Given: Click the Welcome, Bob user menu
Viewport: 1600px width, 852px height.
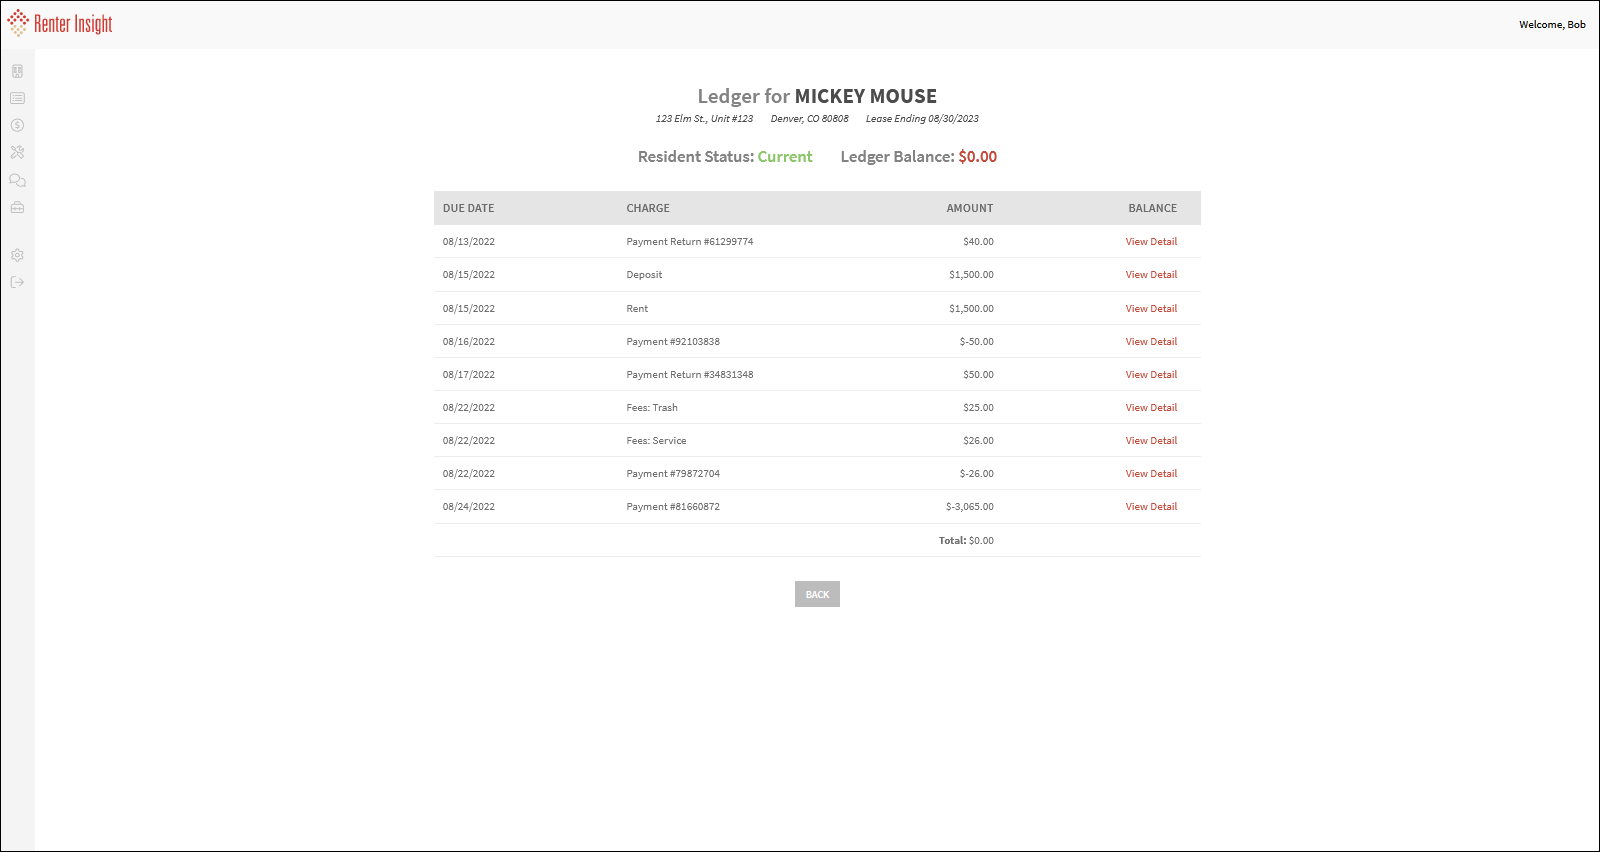Looking at the screenshot, I should pos(1552,25).
